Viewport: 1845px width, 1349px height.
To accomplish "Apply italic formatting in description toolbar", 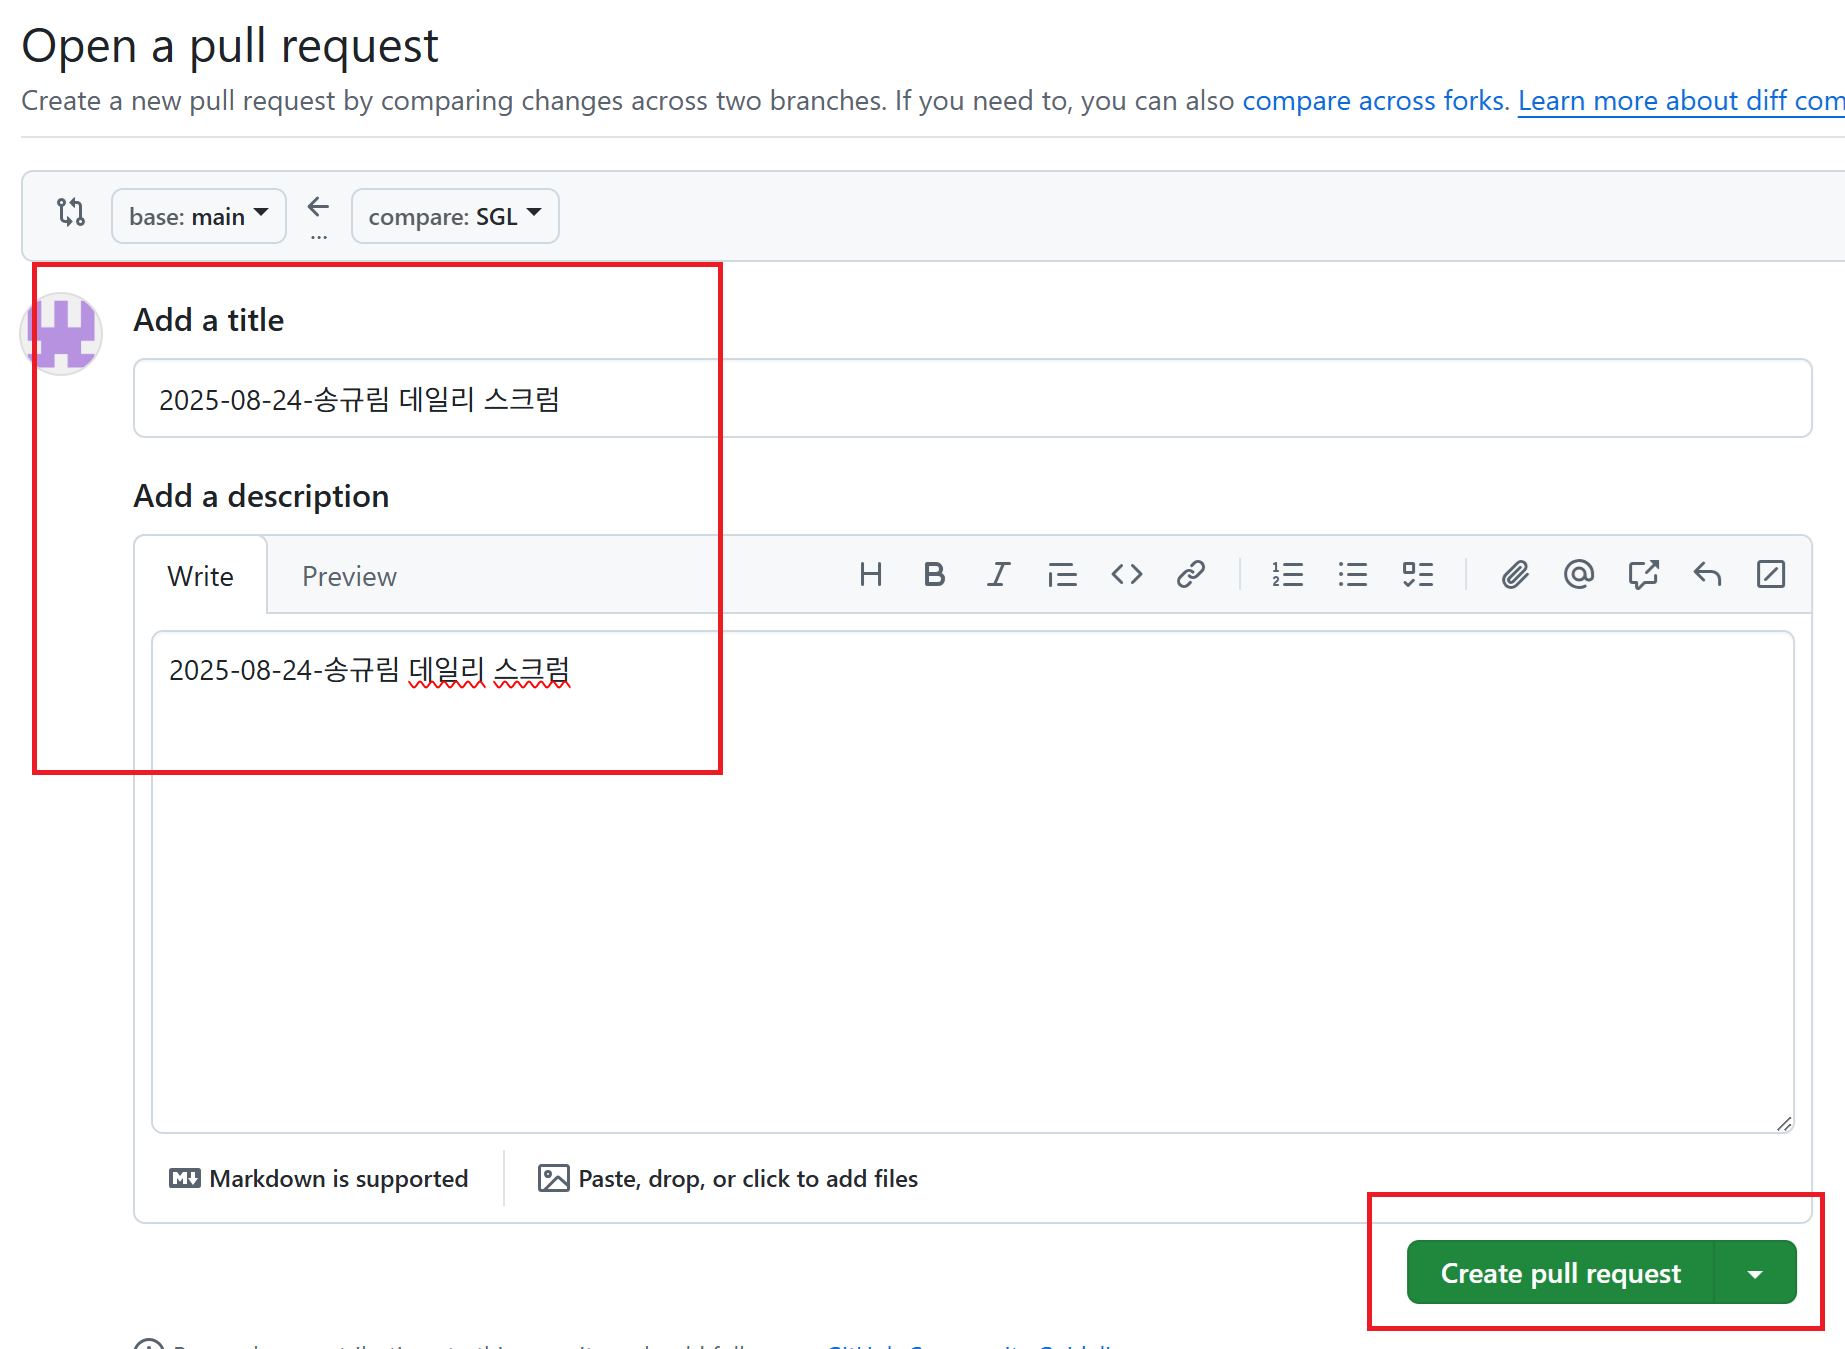I will (998, 574).
